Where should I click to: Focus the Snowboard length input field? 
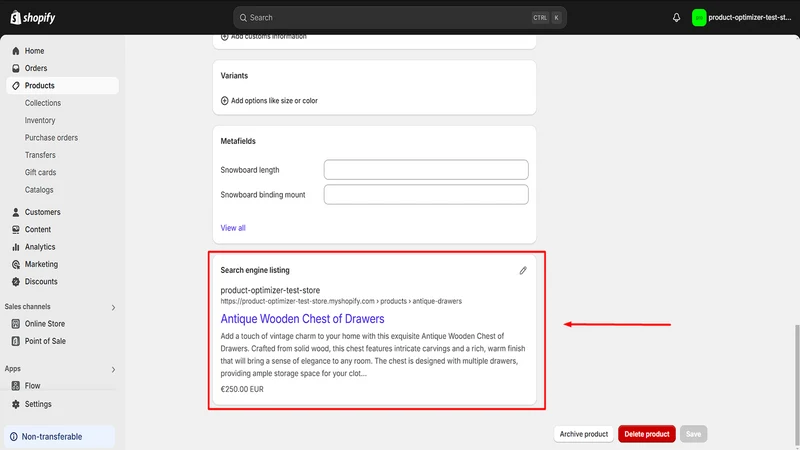[x=426, y=170]
